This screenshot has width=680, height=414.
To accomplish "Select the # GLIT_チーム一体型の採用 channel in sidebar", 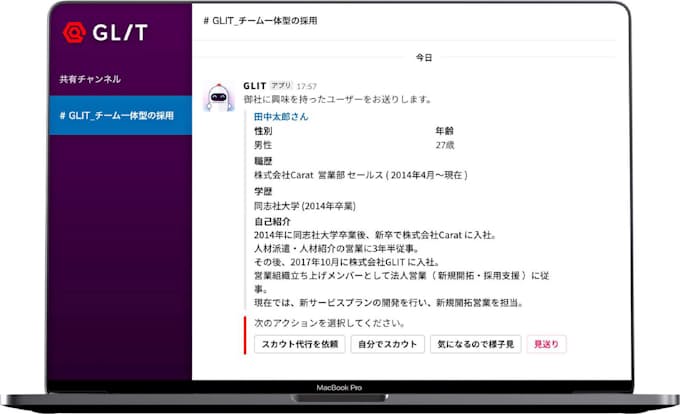I will pyautogui.click(x=117, y=116).
